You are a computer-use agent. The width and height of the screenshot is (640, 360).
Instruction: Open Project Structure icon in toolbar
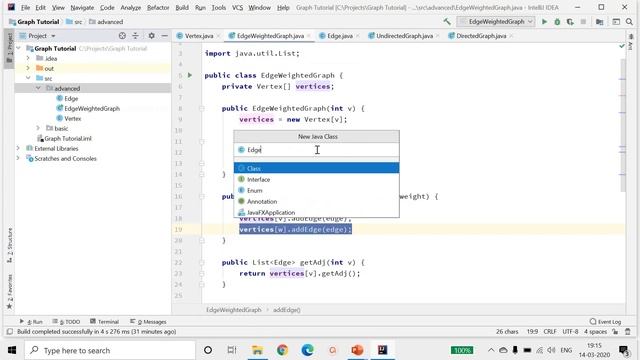pos(600,22)
